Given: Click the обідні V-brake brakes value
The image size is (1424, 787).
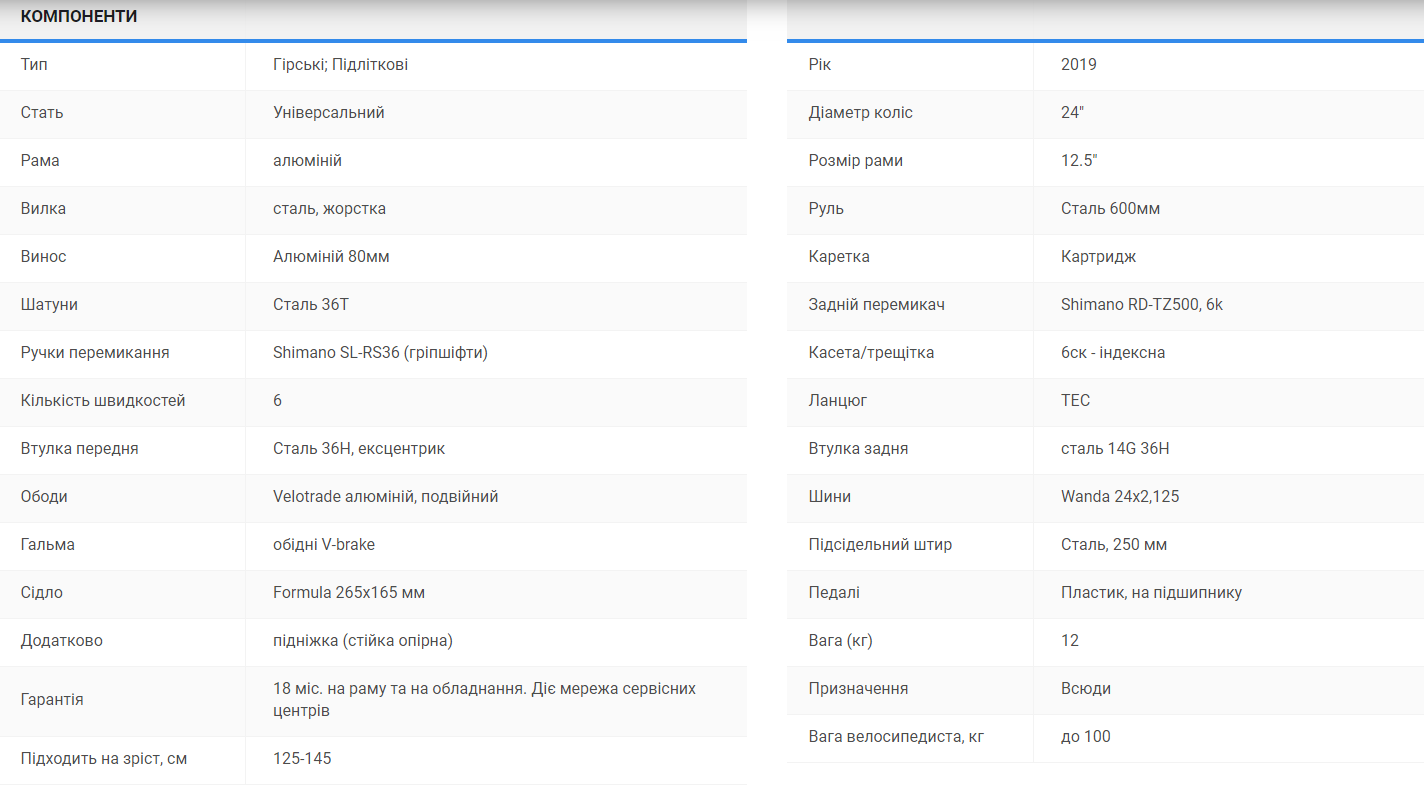Looking at the screenshot, I should [x=324, y=545].
